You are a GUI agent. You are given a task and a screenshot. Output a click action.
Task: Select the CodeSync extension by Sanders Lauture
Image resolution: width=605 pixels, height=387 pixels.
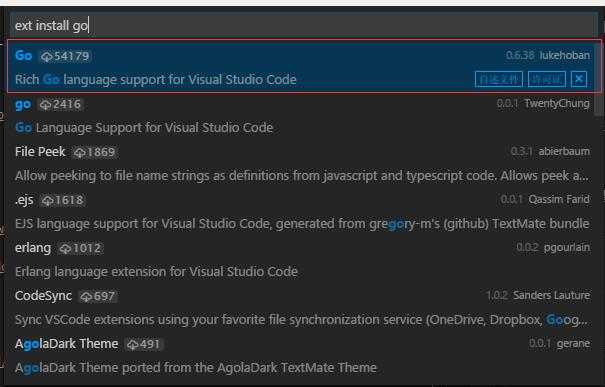tap(304, 307)
